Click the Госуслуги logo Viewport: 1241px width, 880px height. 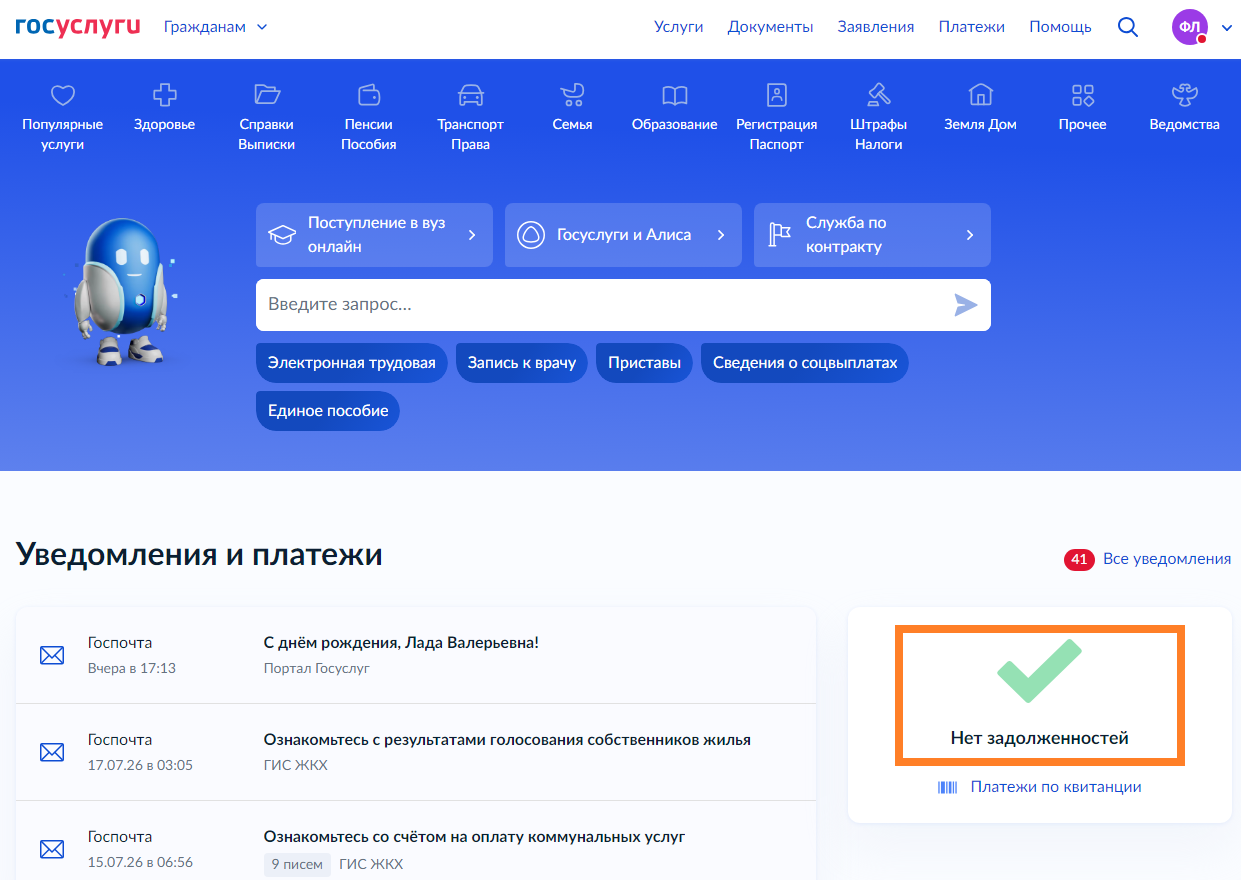click(78, 26)
